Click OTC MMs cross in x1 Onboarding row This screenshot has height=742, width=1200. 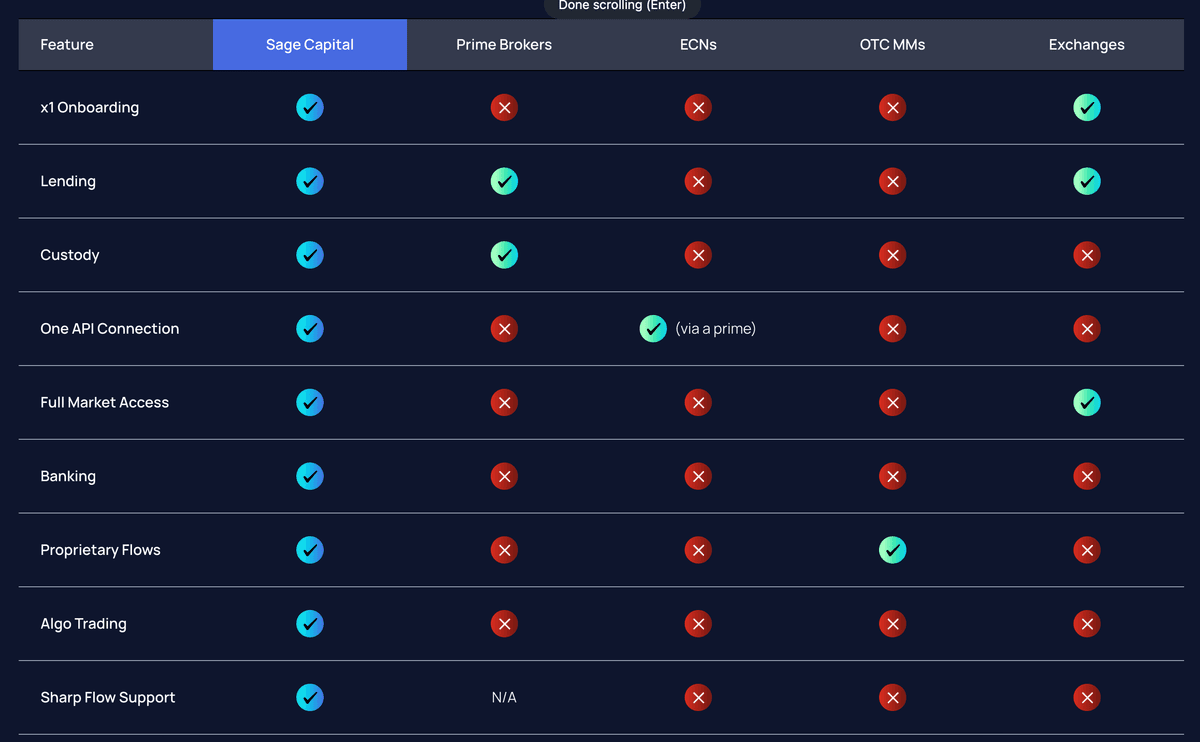892,107
